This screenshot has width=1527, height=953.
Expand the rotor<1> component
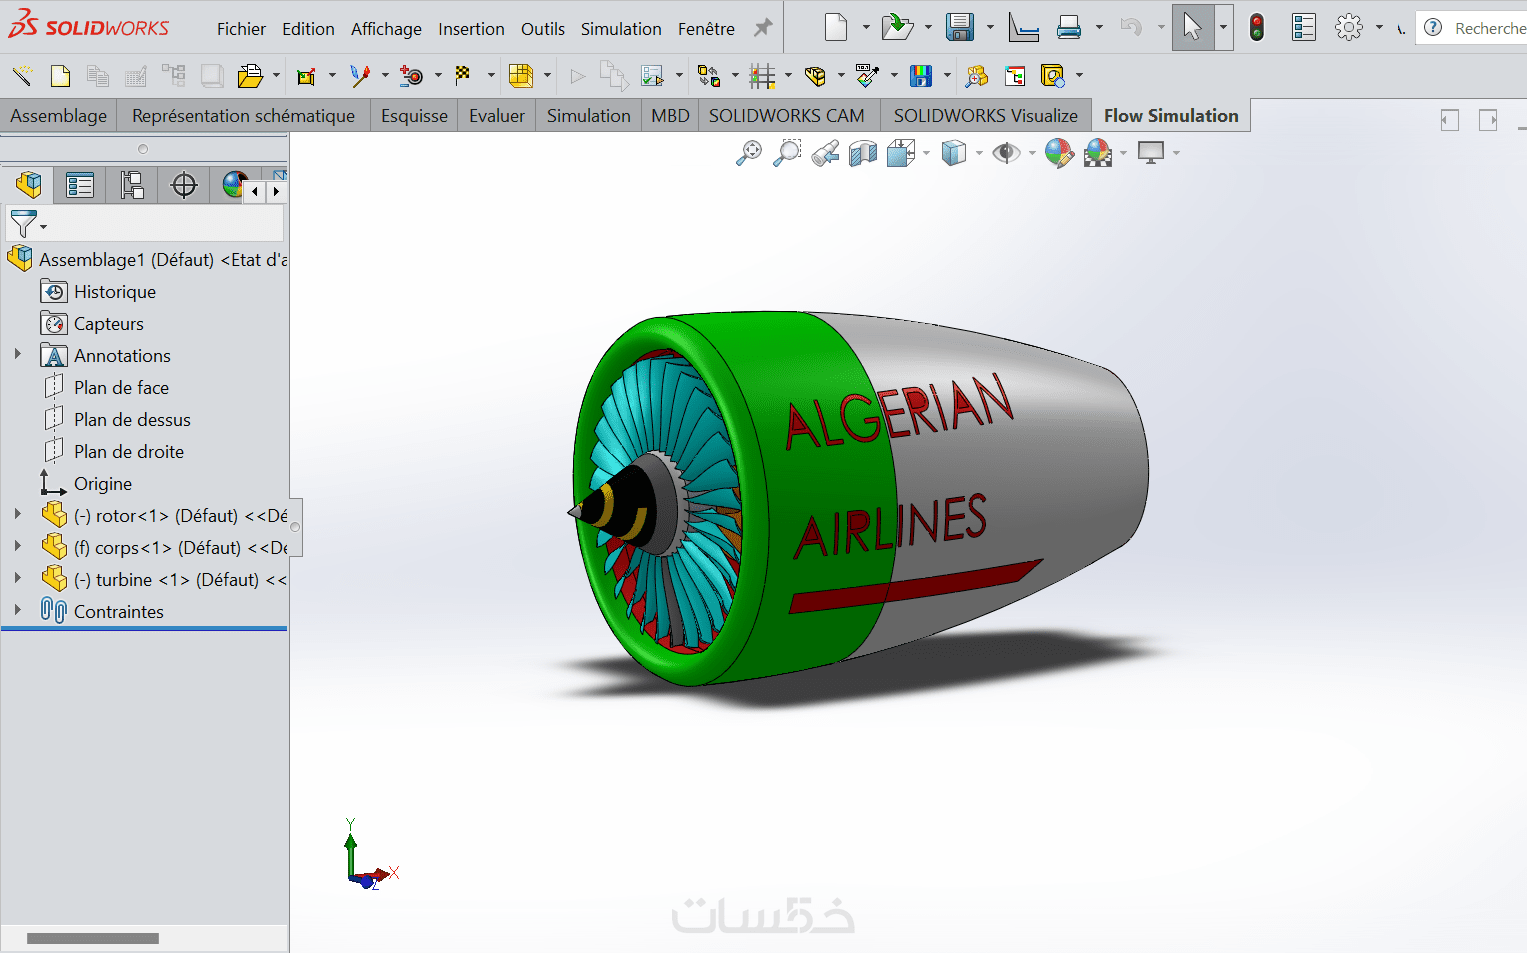tap(18, 515)
